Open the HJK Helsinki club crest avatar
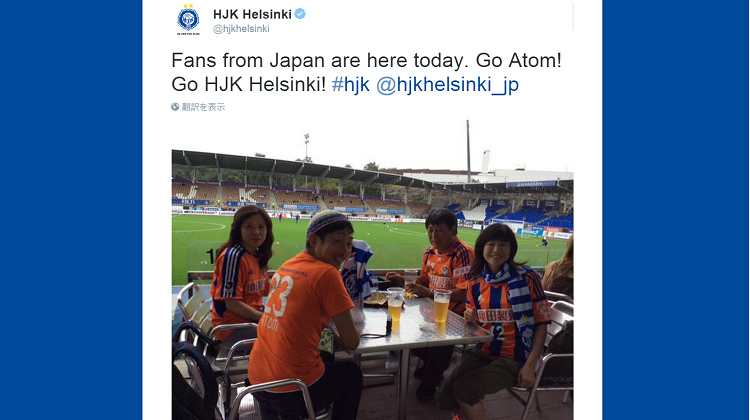 188,20
